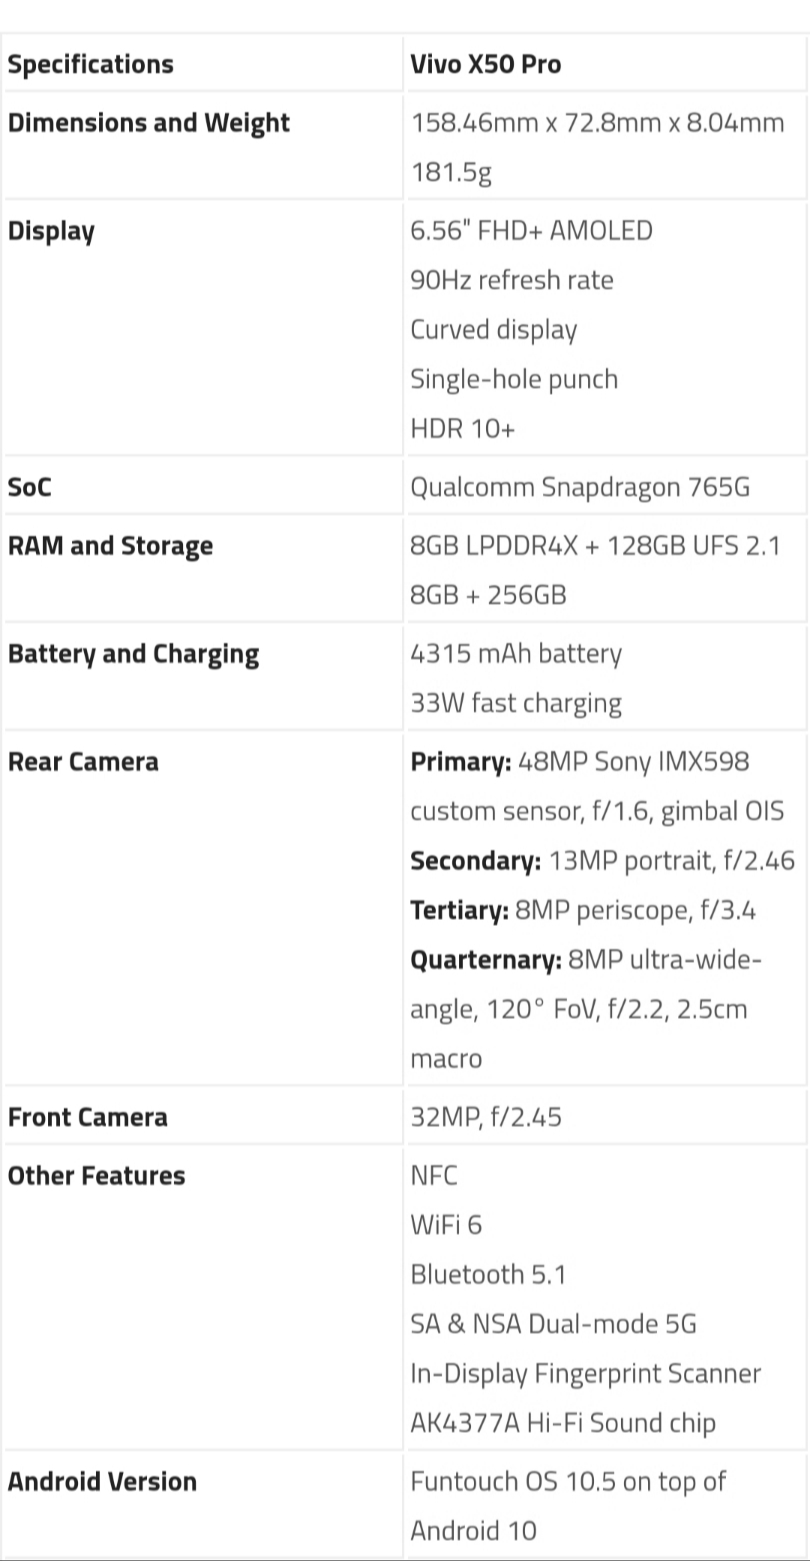Click the Specifications header cell
810x1561 pixels.
pyautogui.click(x=201, y=65)
